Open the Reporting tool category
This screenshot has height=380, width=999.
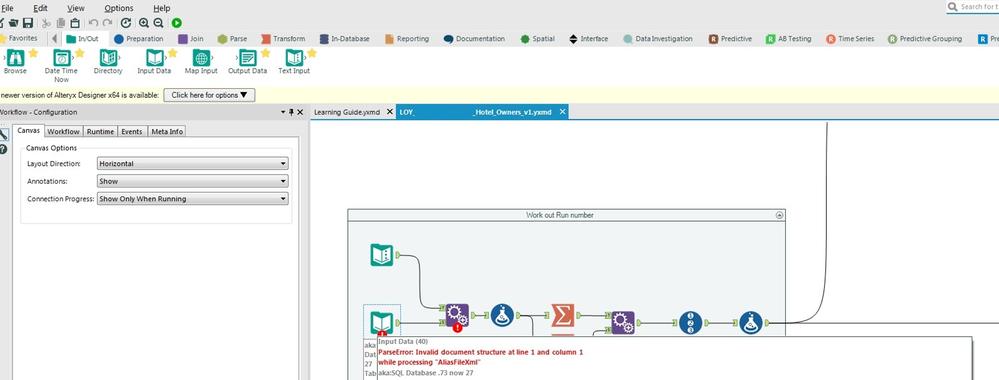point(406,39)
